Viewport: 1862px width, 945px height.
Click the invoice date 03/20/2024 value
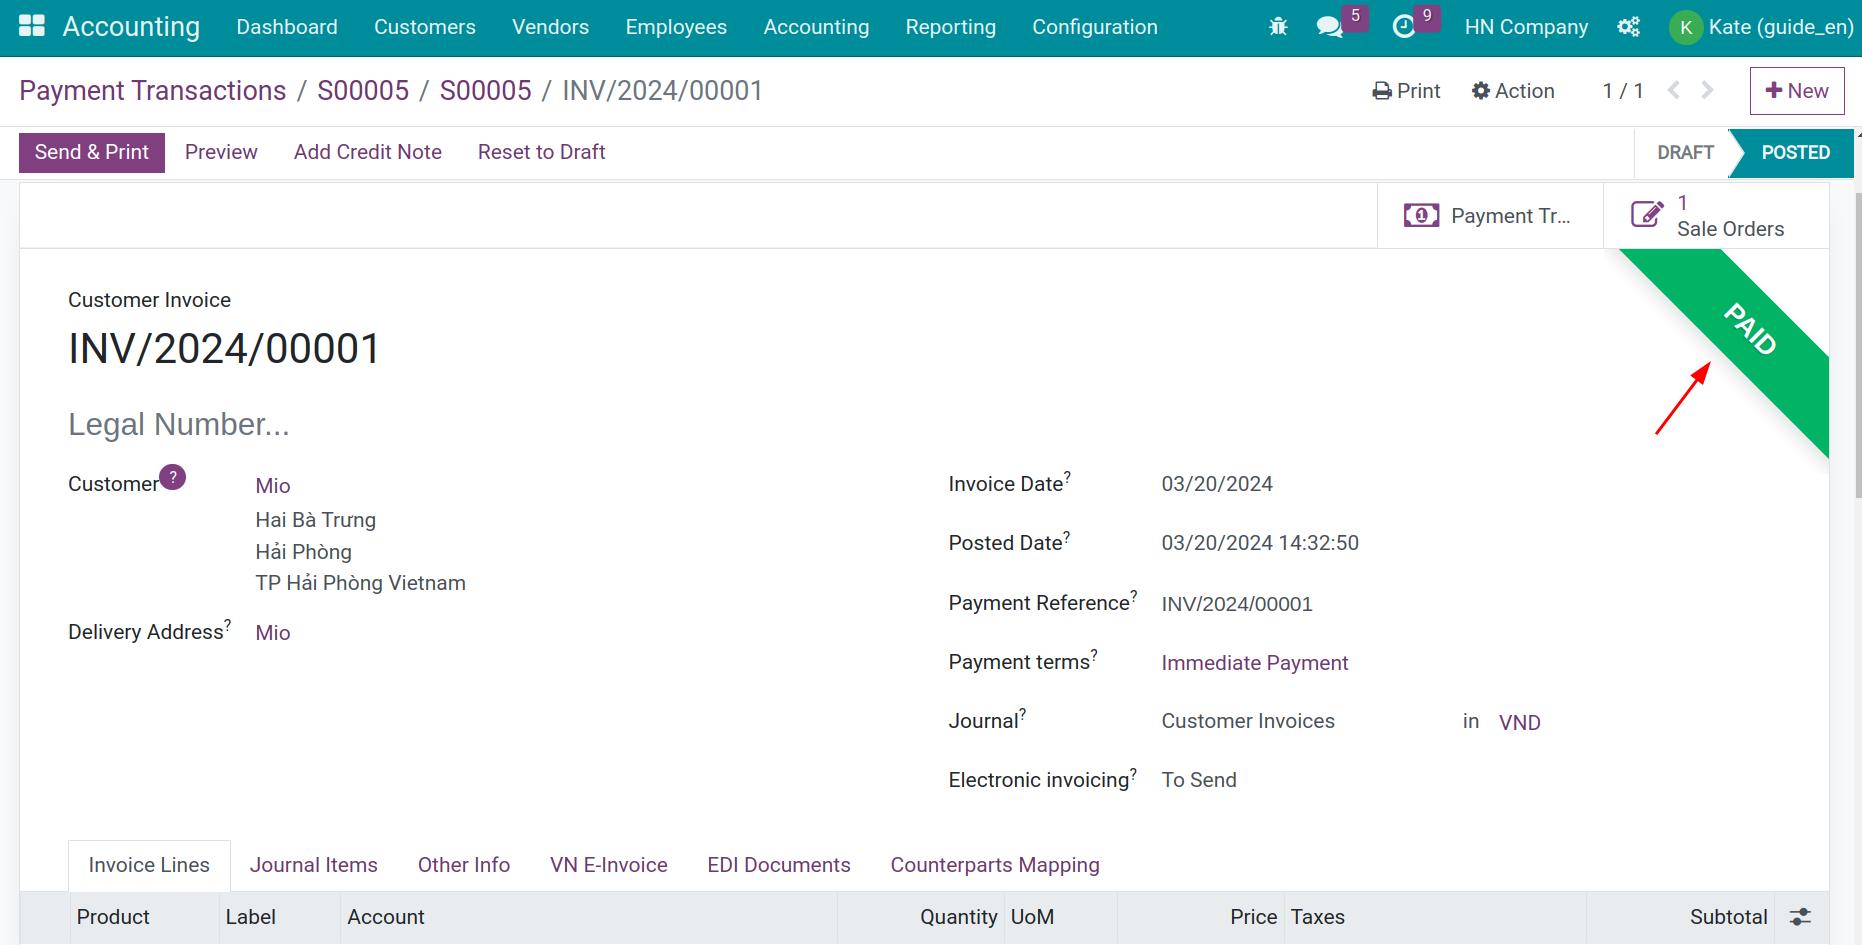click(1217, 484)
